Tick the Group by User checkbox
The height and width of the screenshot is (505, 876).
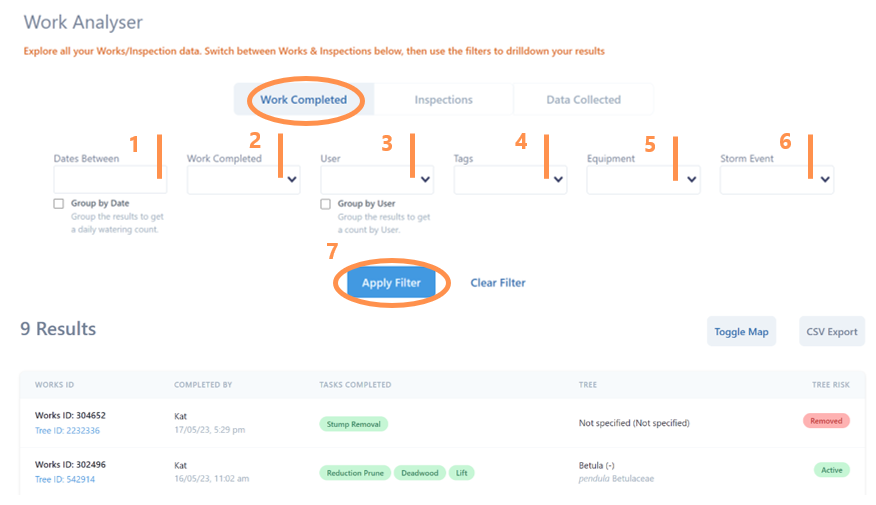coord(326,204)
